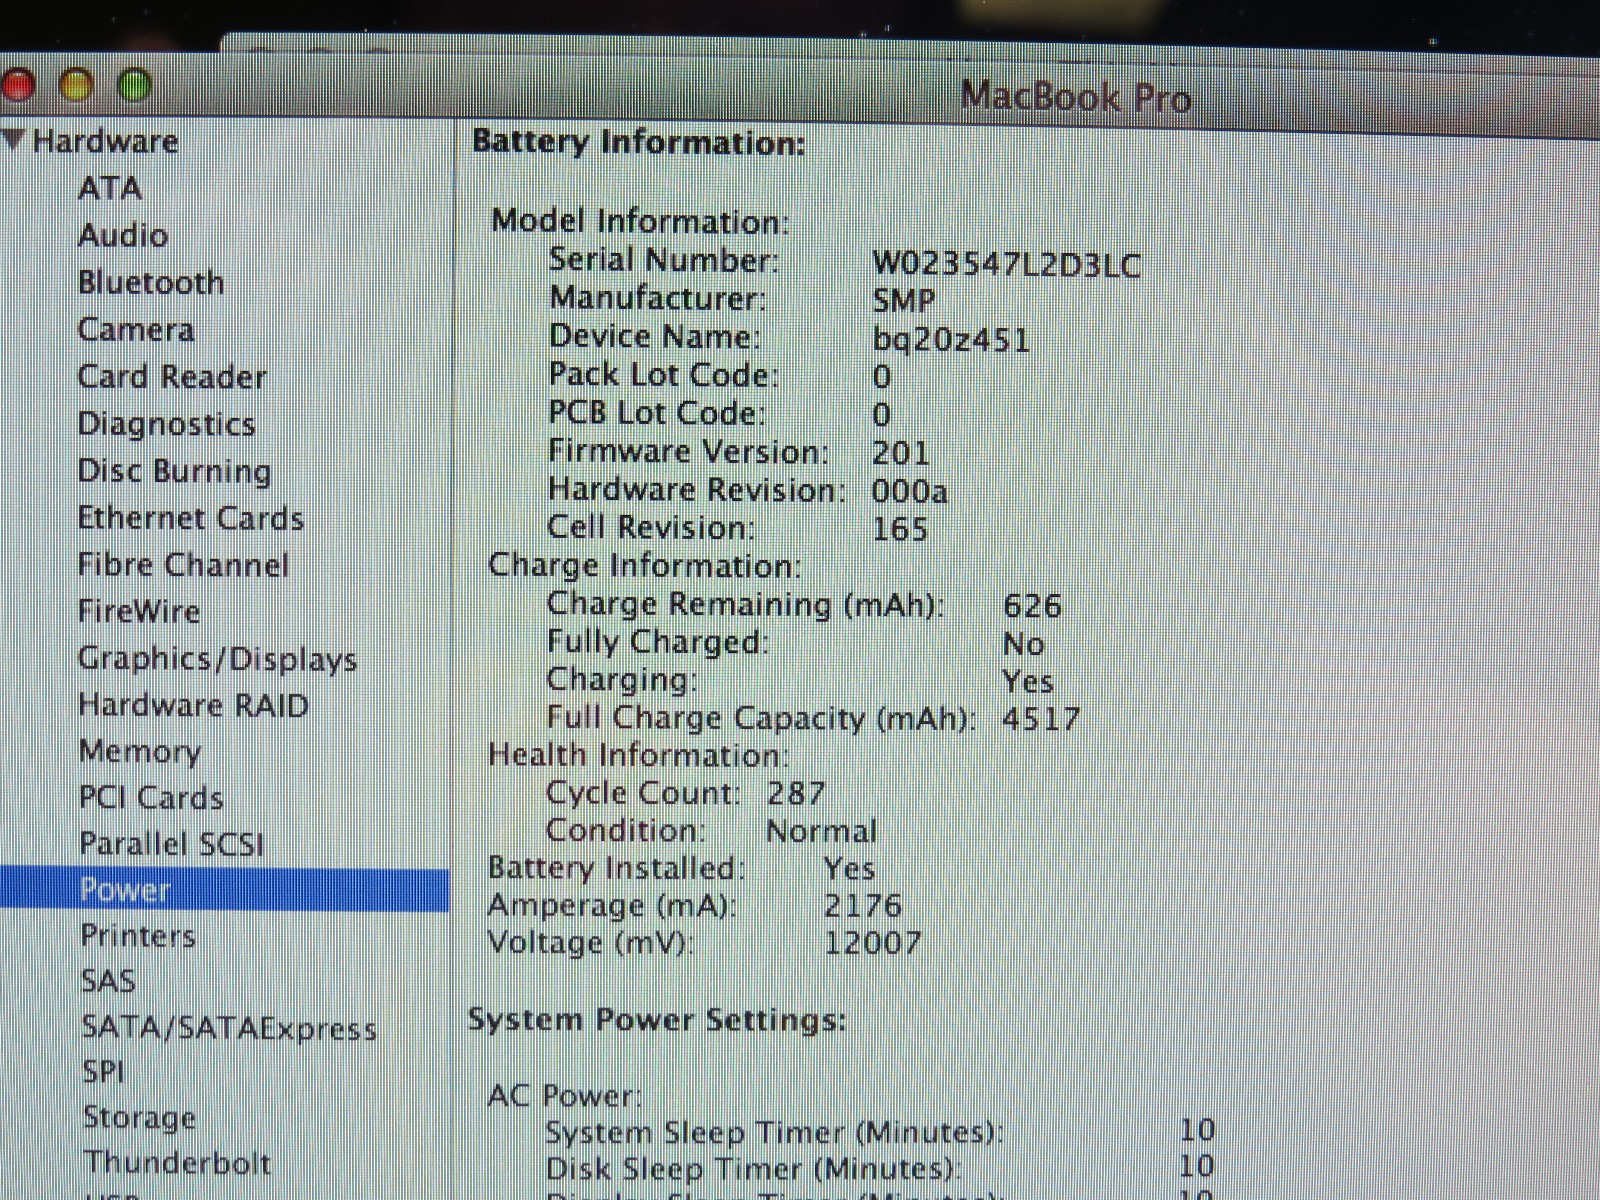Select Graphics/Displays item
This screenshot has height=1200, width=1600.
217,659
